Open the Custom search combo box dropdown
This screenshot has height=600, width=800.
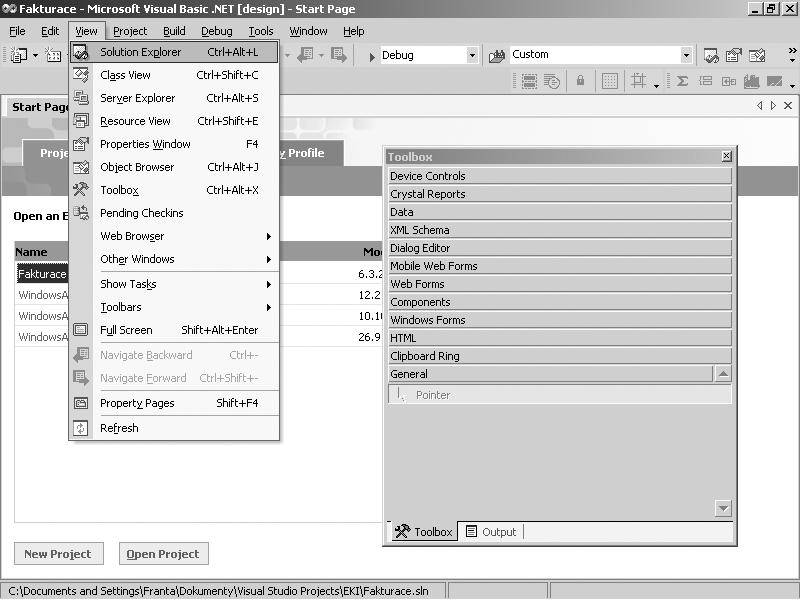(x=686, y=55)
